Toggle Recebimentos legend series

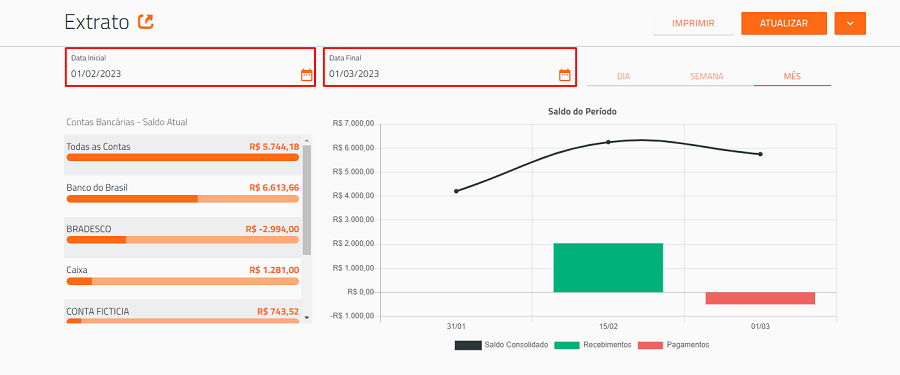[x=593, y=345]
